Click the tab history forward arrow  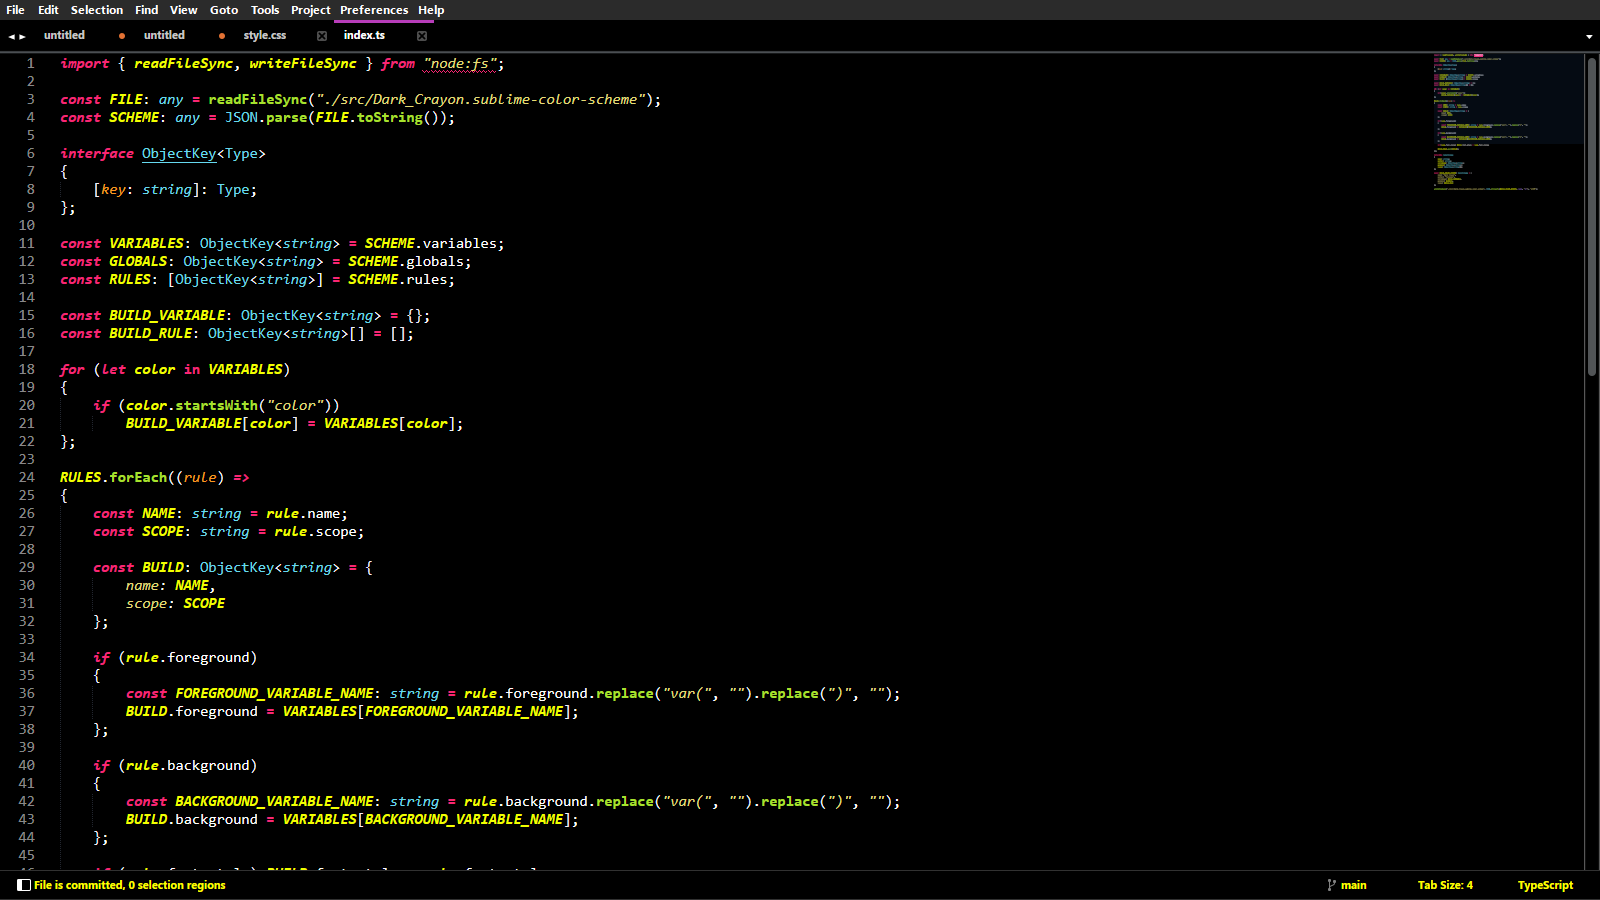tap(23, 36)
